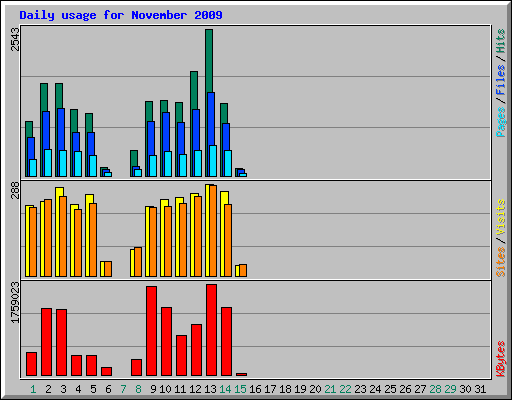Viewport: 512px width, 400px height.
Task: Click the "2543" hits axis maximum label
Action: (x=15, y=39)
